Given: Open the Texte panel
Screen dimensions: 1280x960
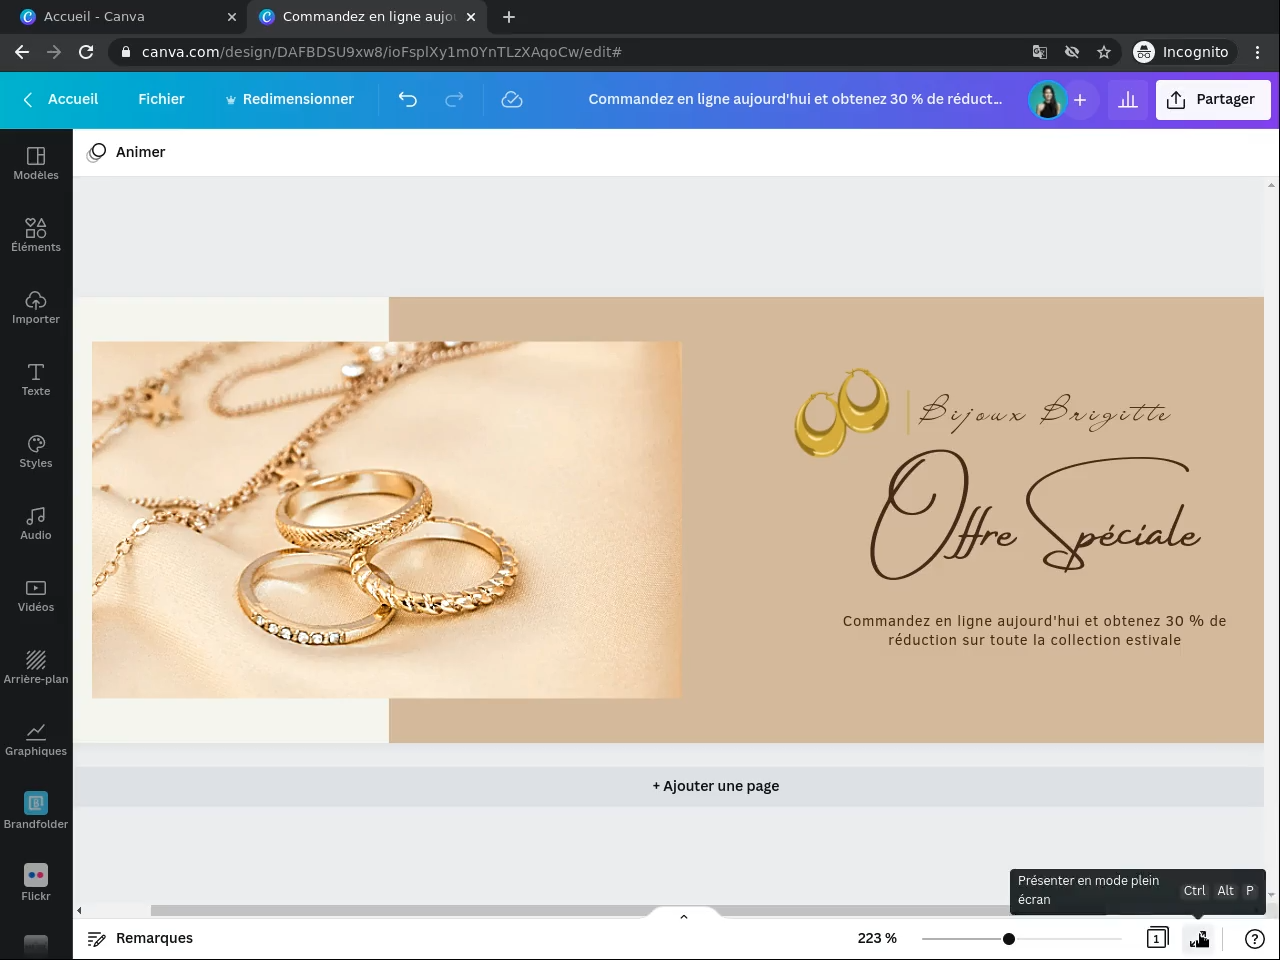Looking at the screenshot, I should [36, 379].
